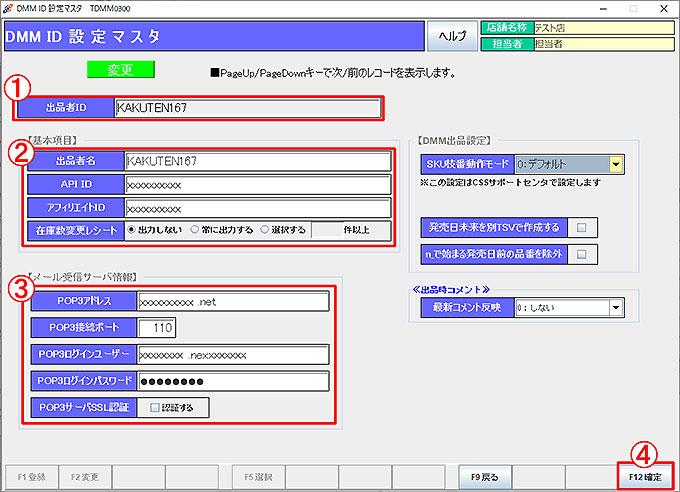Viewport: 680px width, 492px height.
Task: Expand the 最新コメント反映 dropdown
Action: point(616,308)
